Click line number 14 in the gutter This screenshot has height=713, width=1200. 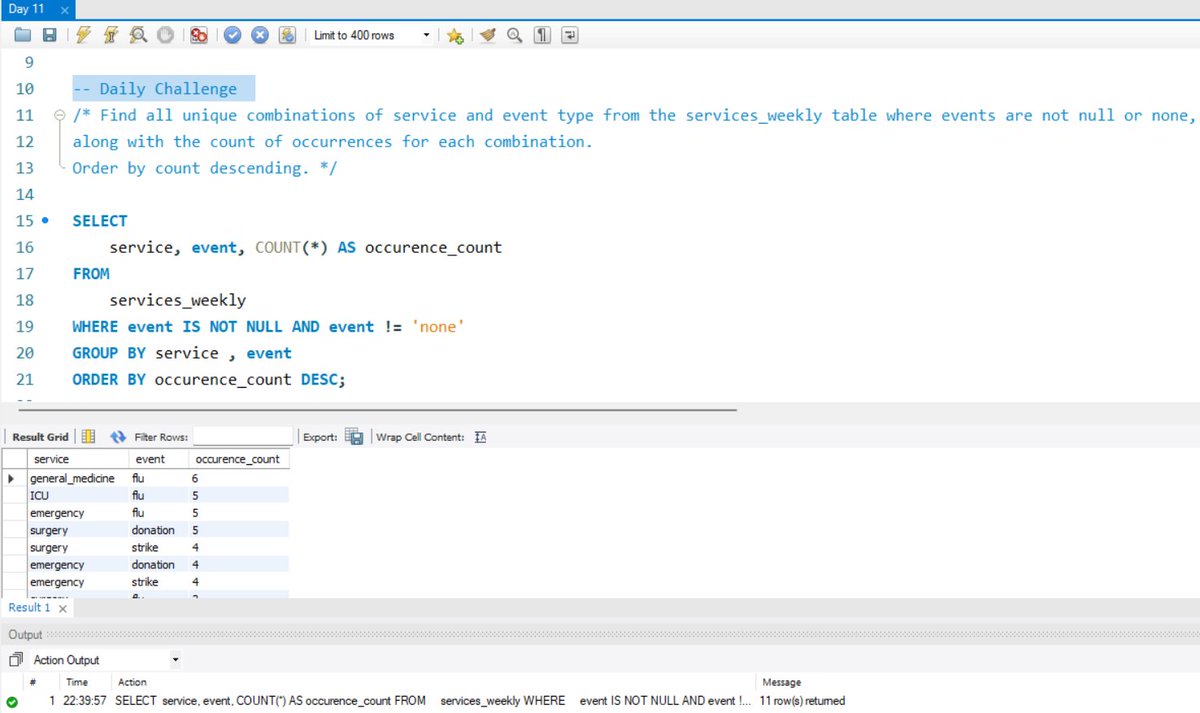(25, 194)
